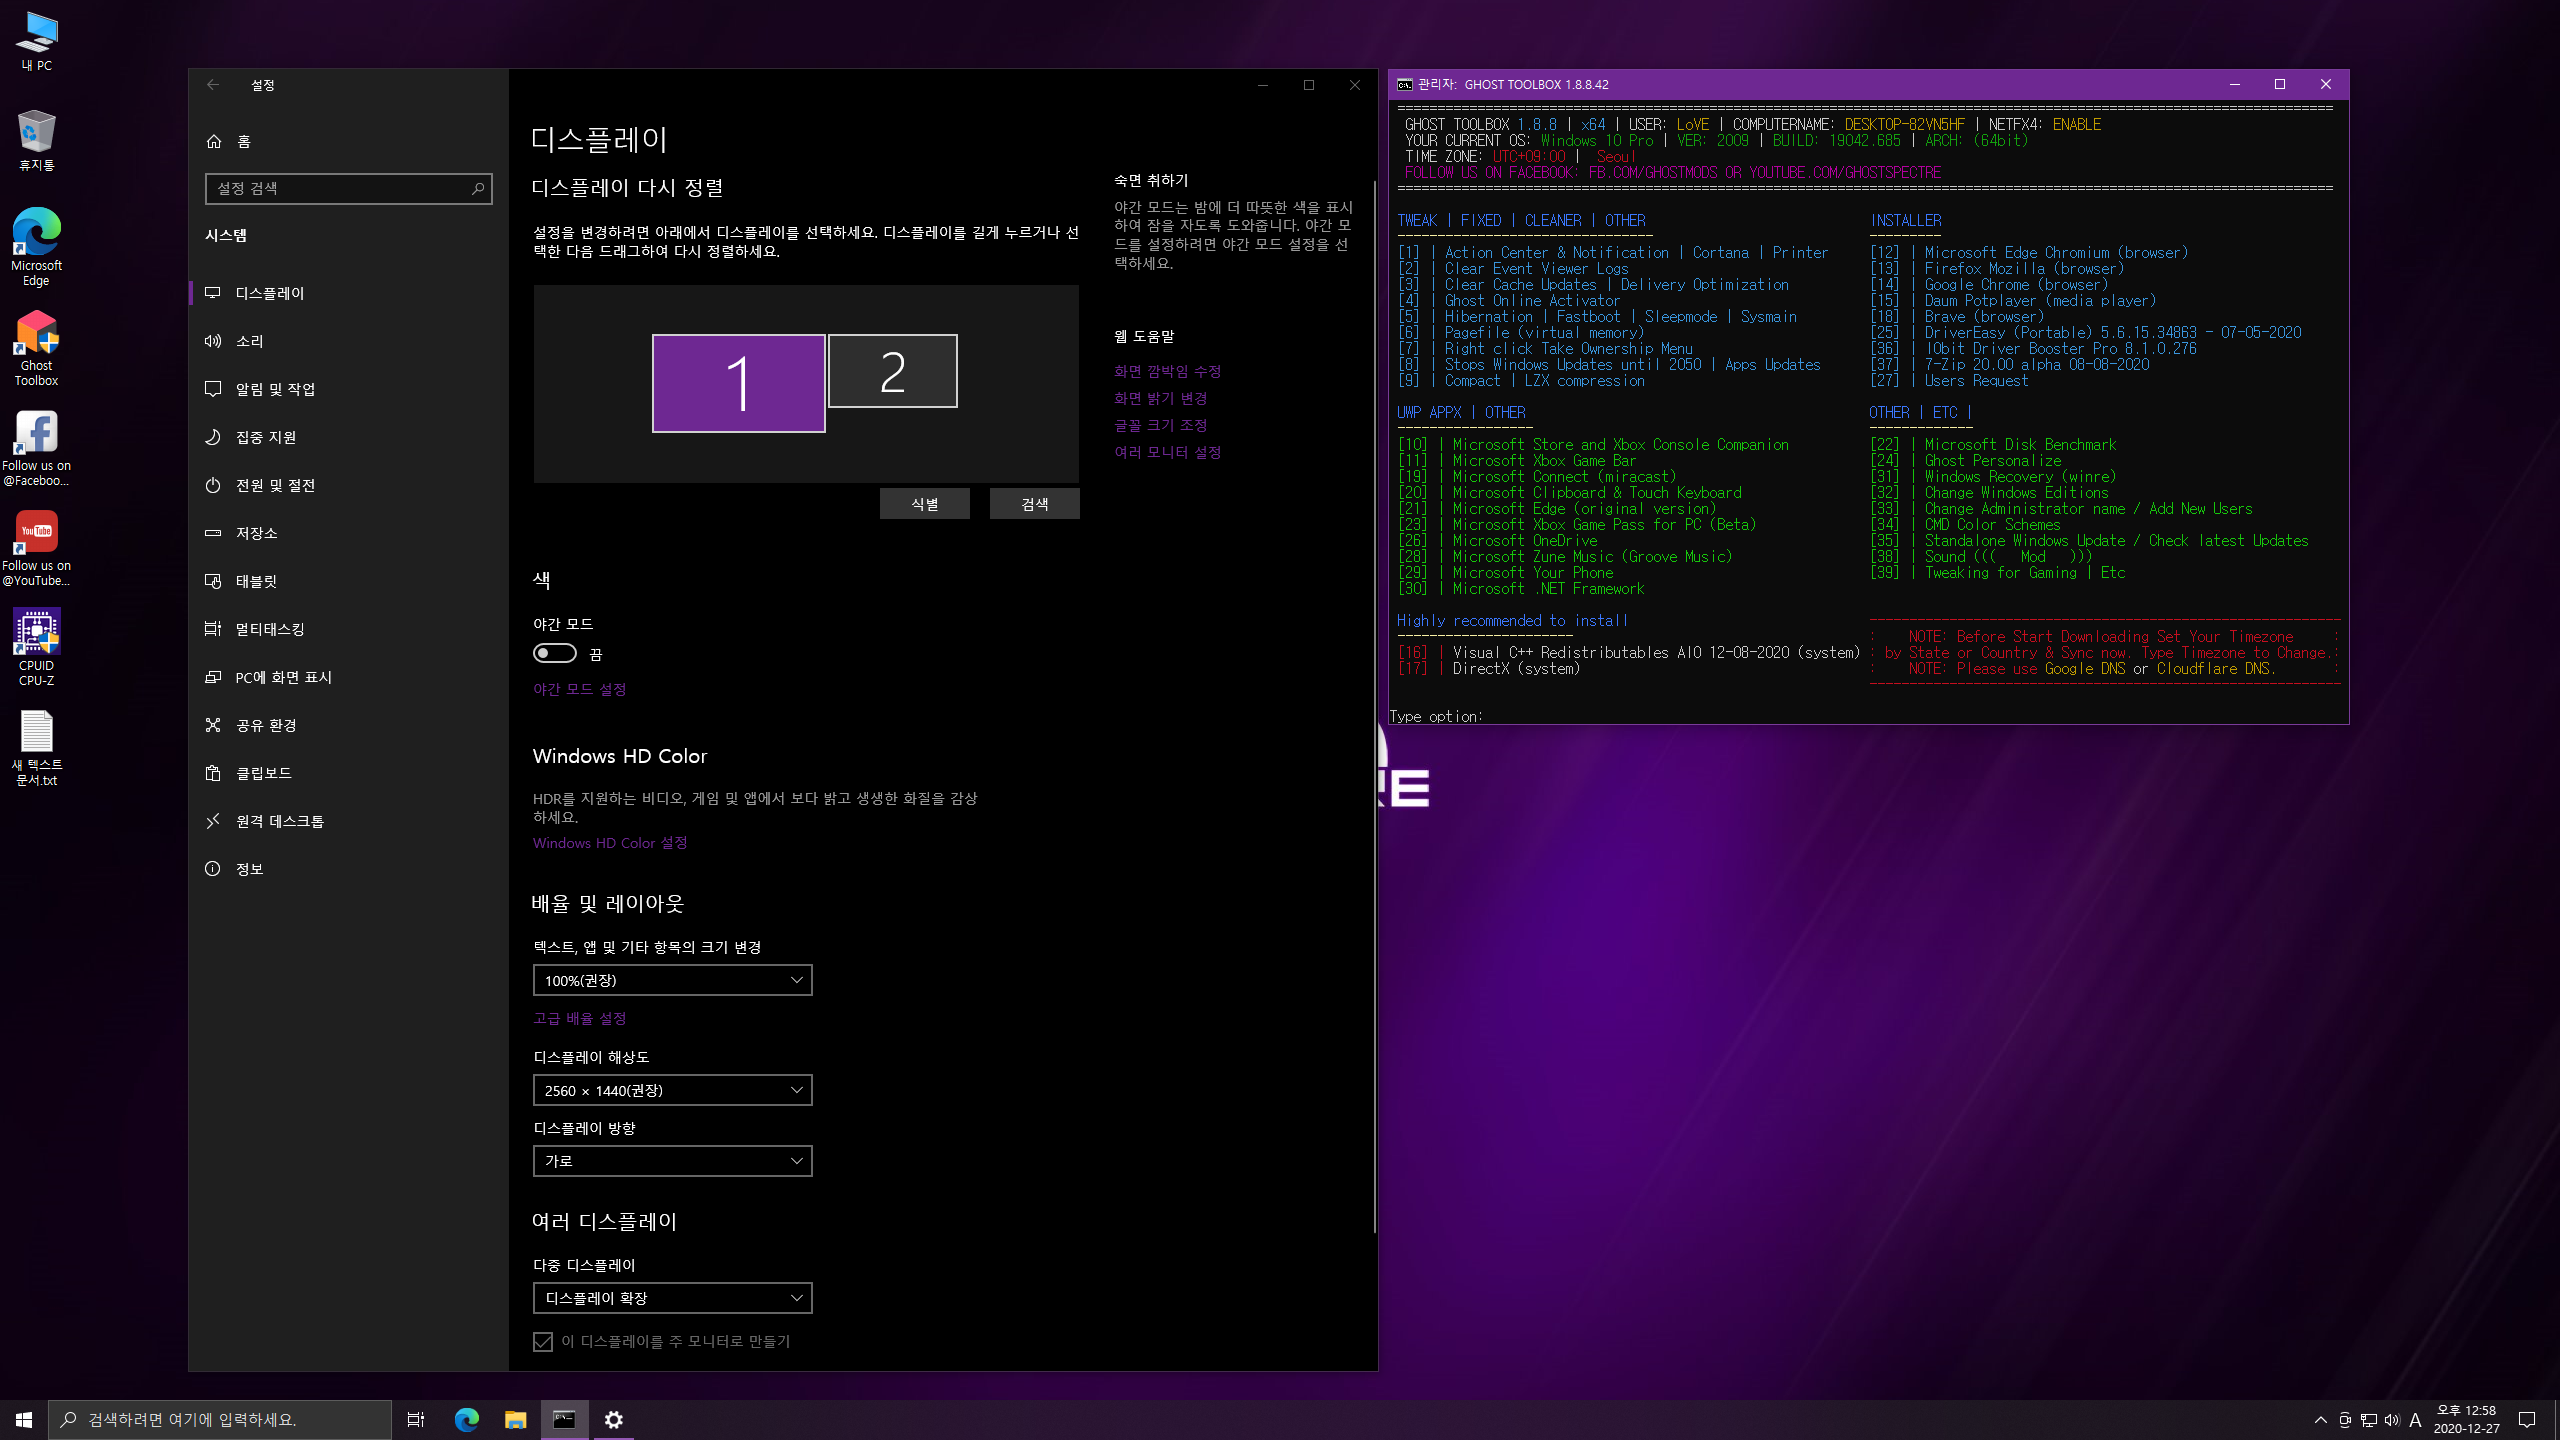This screenshot has height=1440, width=2560.
Task: Click Task View taskbar icon
Action: [416, 1419]
